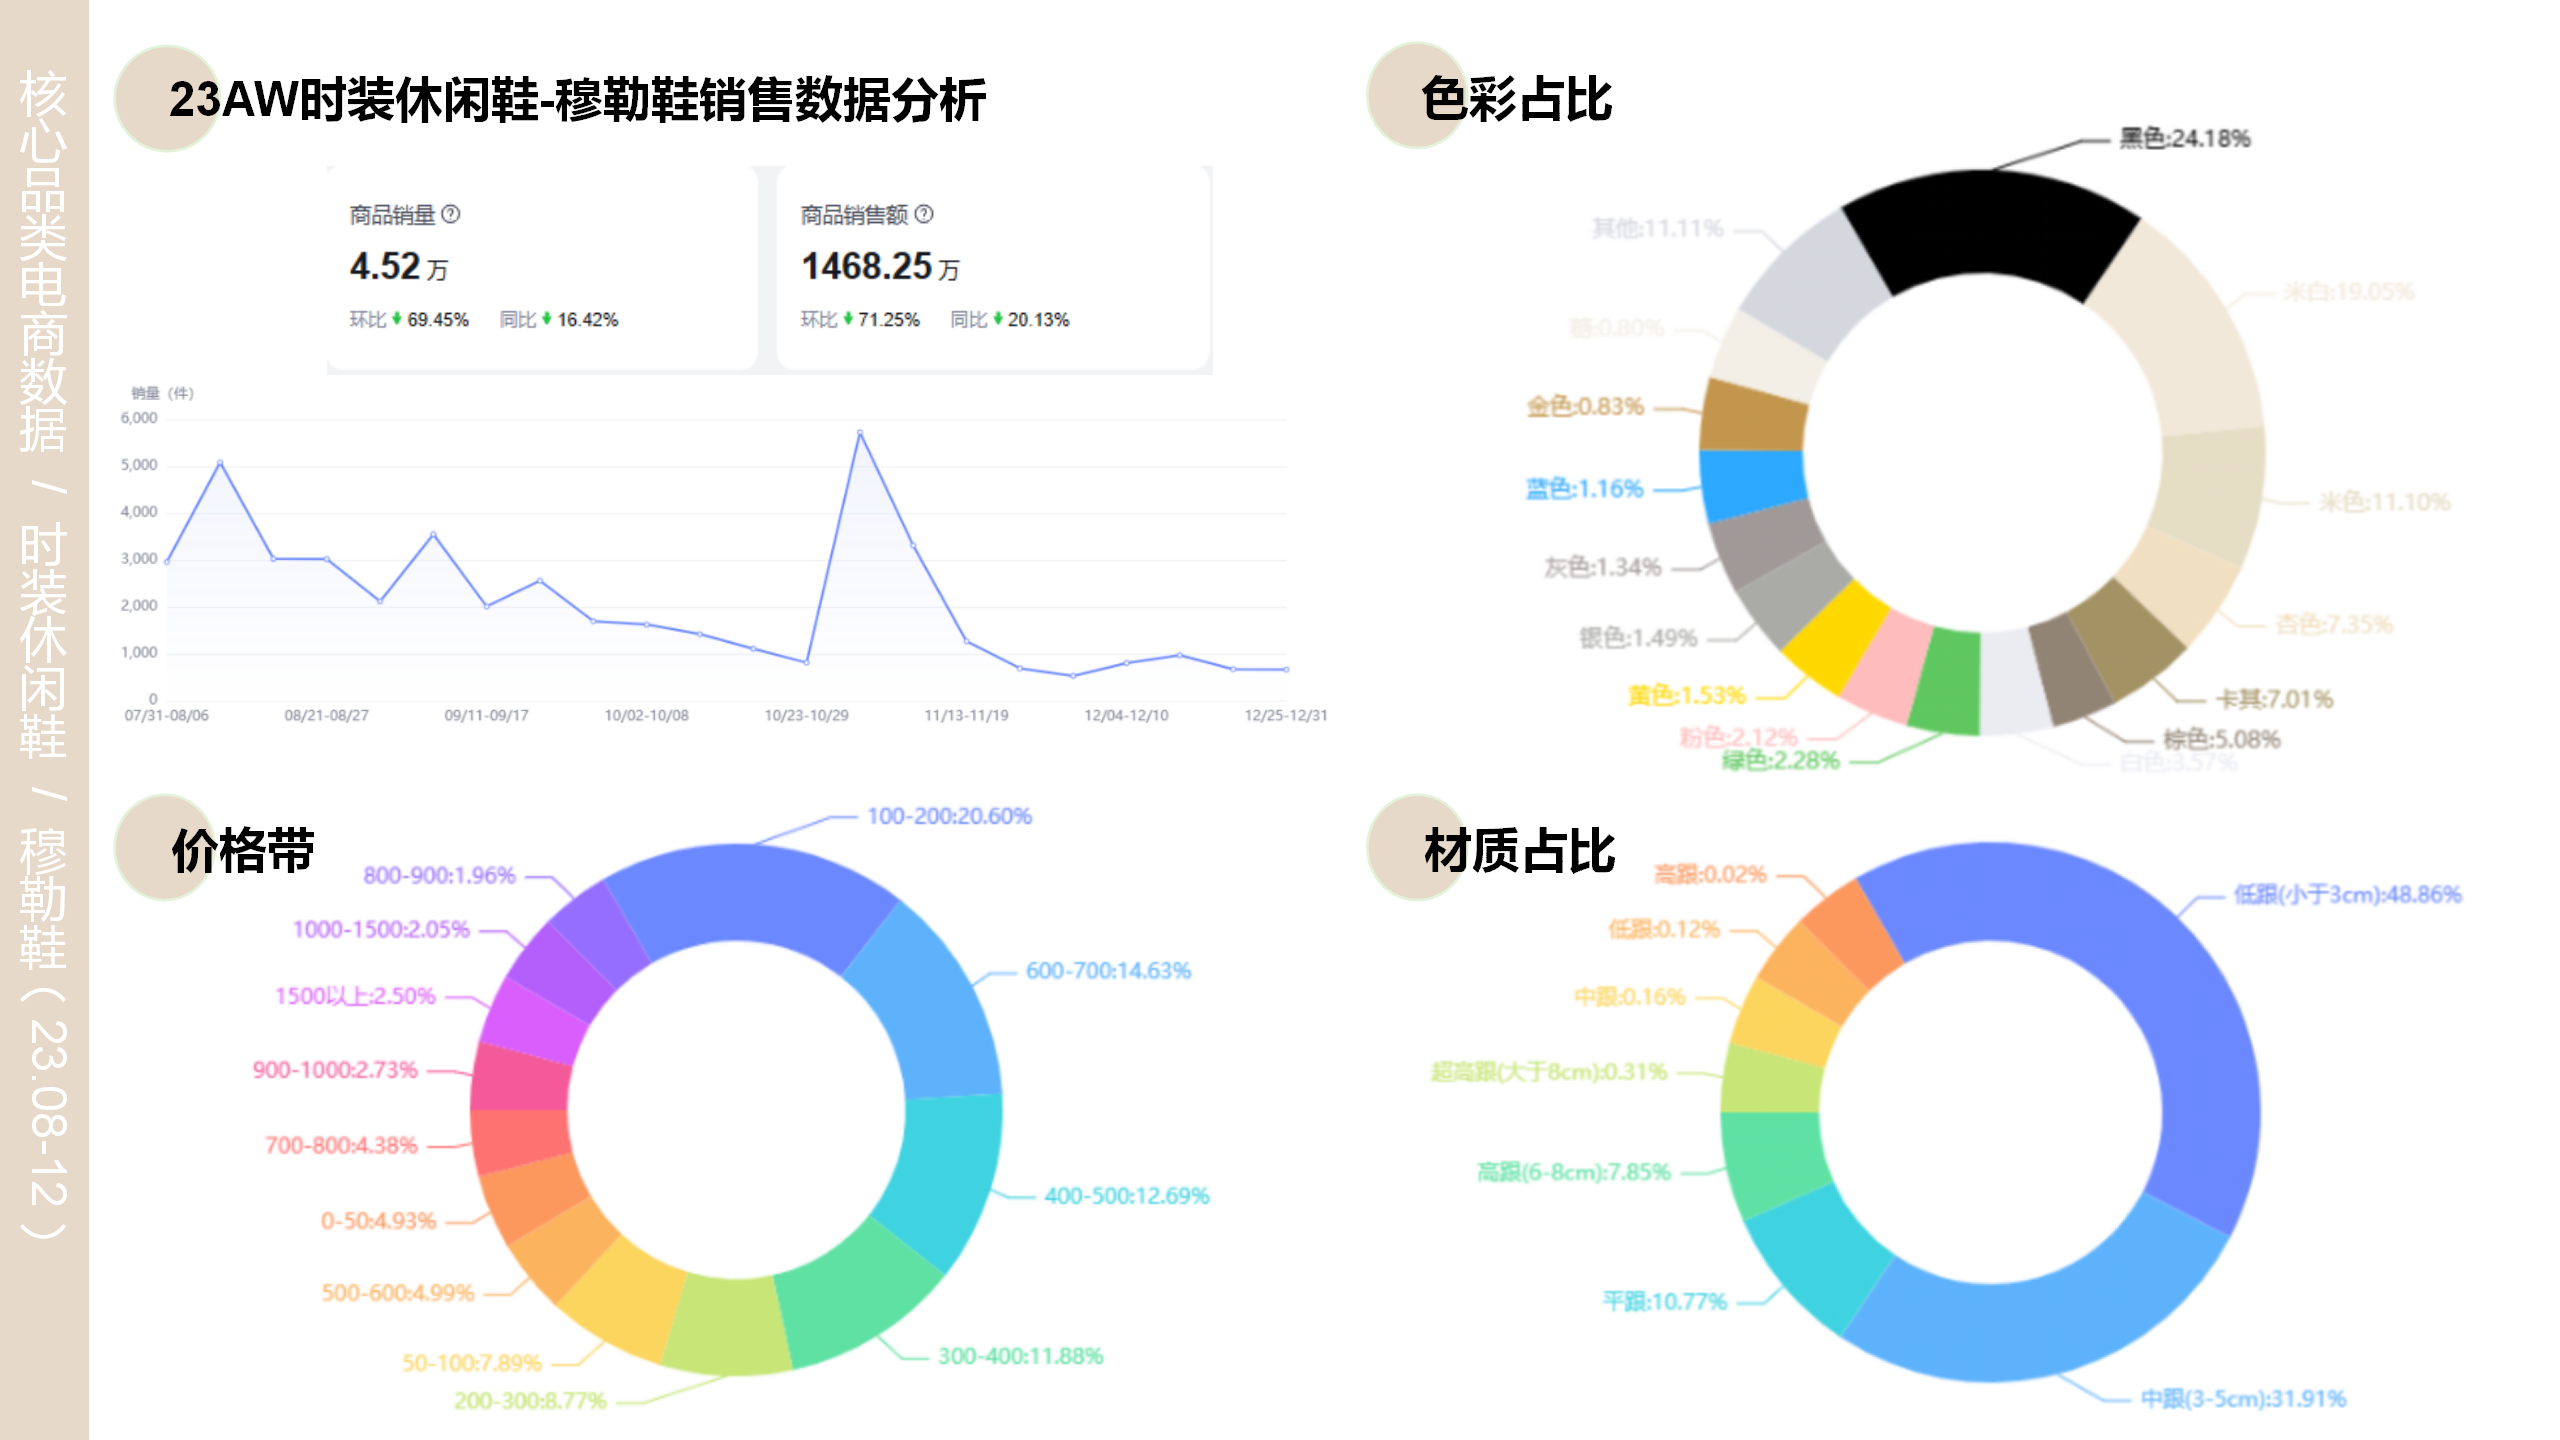This screenshot has height=1440, width=2560.
Task: Click the 灰色:1.34% label
Action: 1602,567
